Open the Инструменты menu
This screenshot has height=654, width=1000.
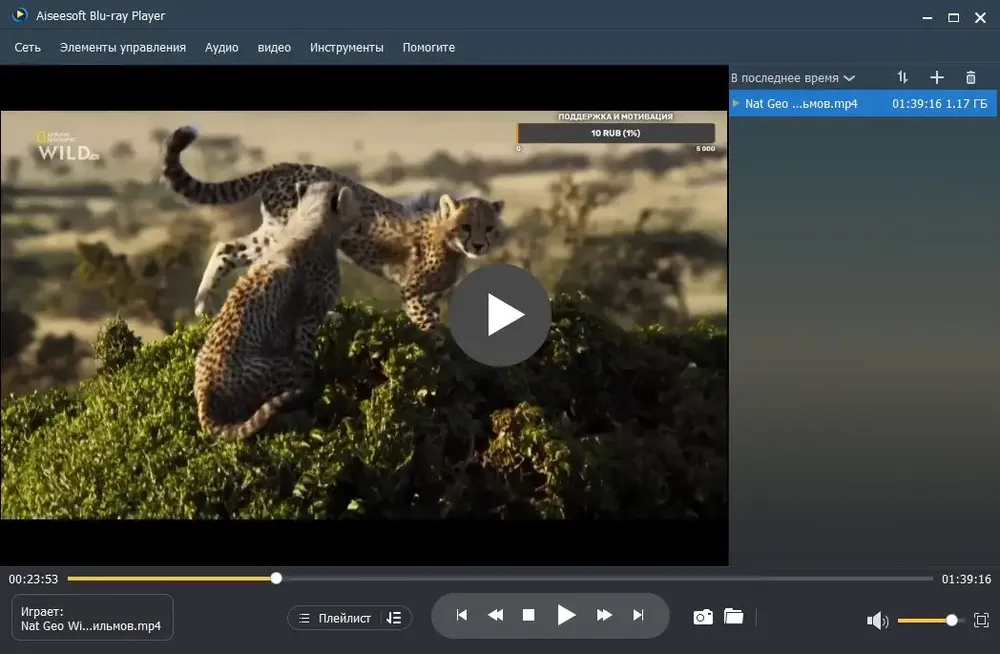[346, 47]
